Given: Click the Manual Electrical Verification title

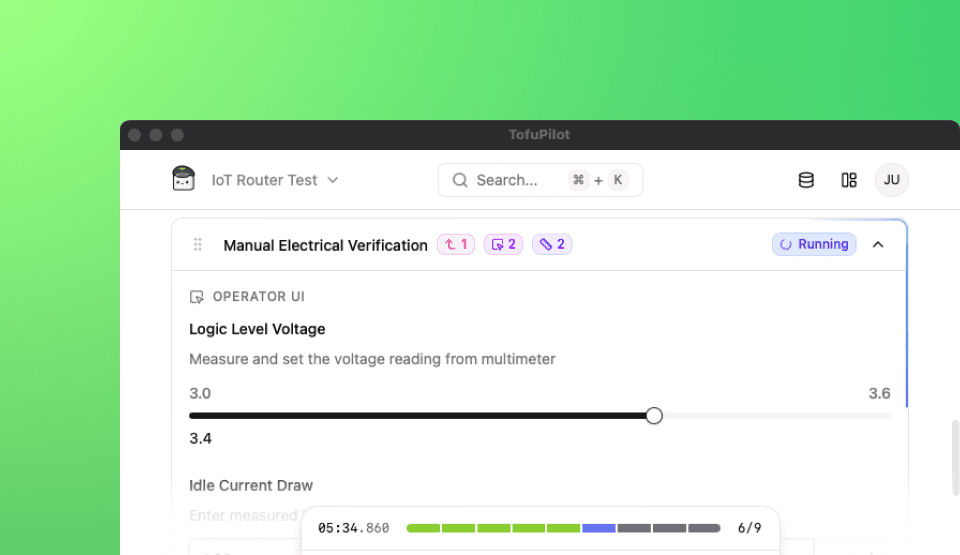Looking at the screenshot, I should point(325,245).
